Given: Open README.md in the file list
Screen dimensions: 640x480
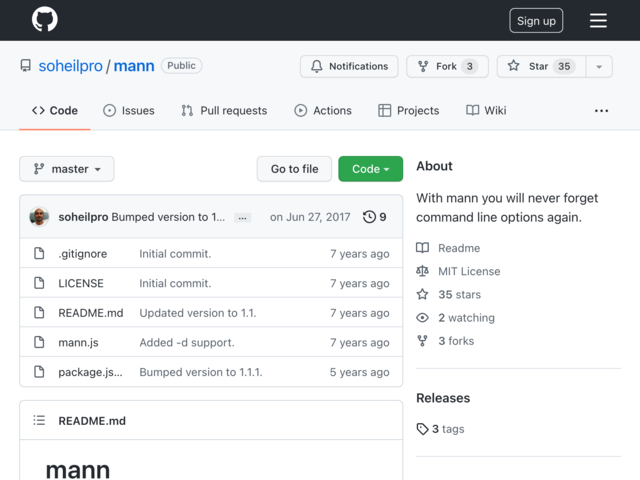Looking at the screenshot, I should 91,313.
